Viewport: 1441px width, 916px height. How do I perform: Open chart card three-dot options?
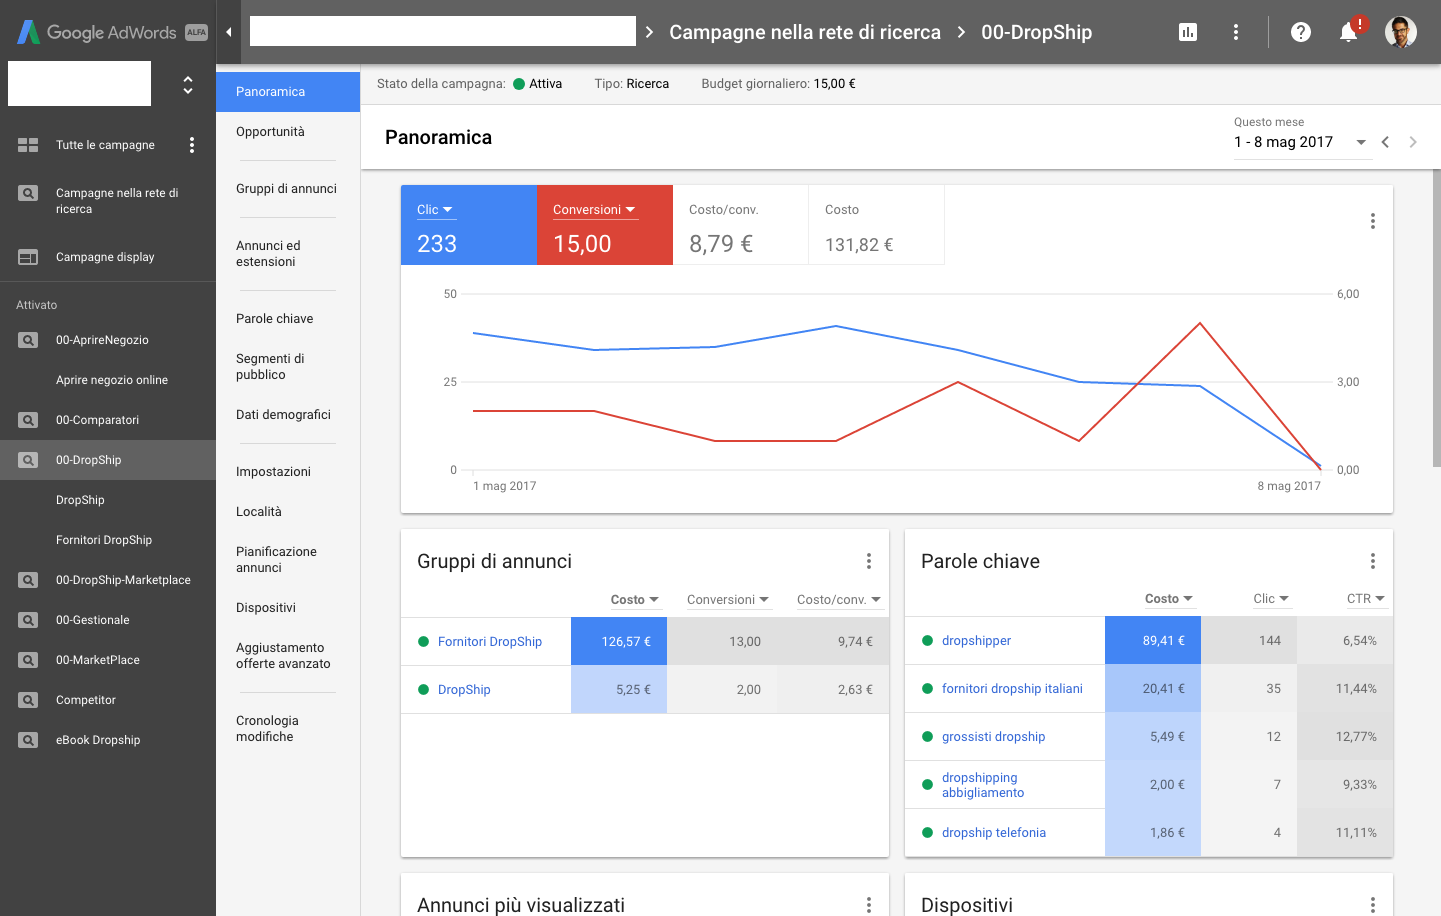point(1373,221)
